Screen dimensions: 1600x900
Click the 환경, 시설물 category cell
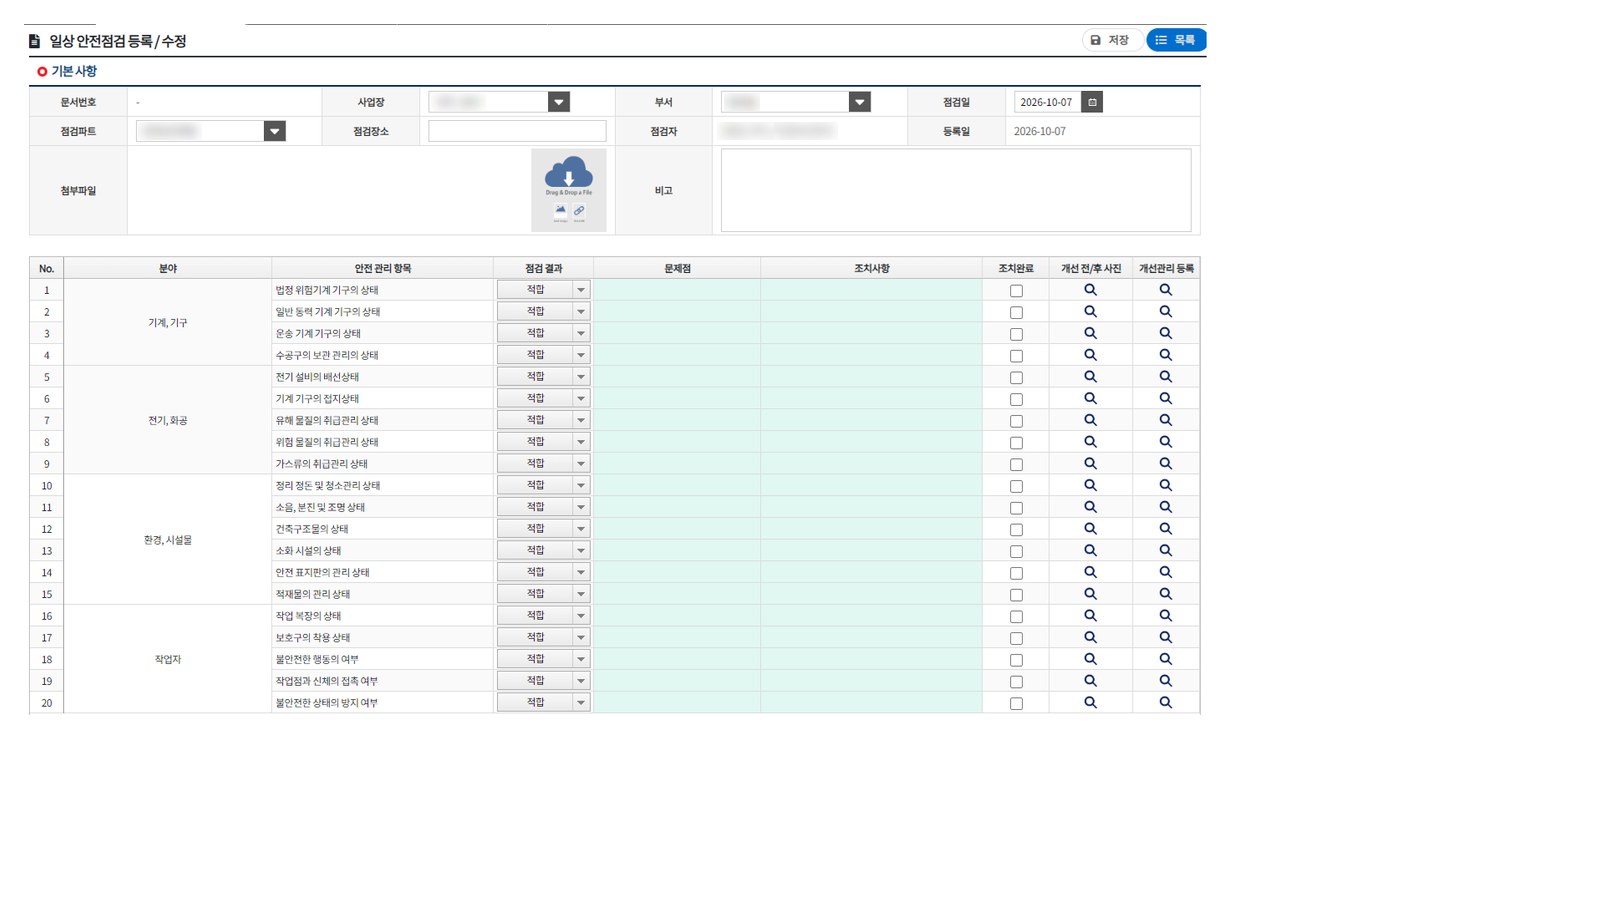coord(168,540)
